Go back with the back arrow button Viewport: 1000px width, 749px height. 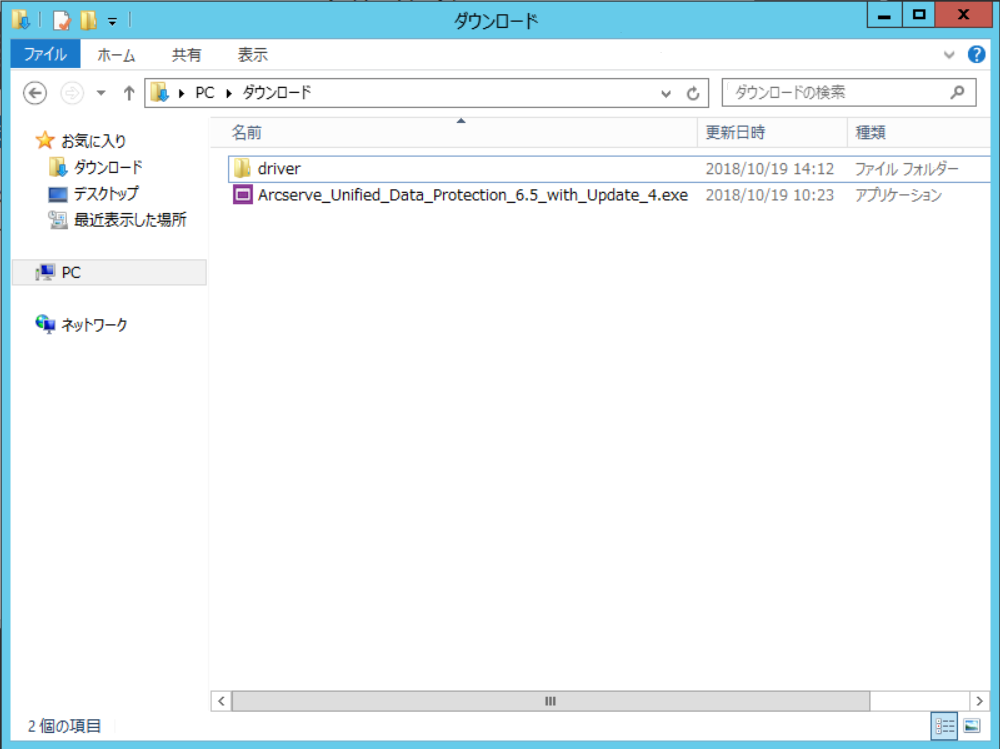tap(35, 93)
